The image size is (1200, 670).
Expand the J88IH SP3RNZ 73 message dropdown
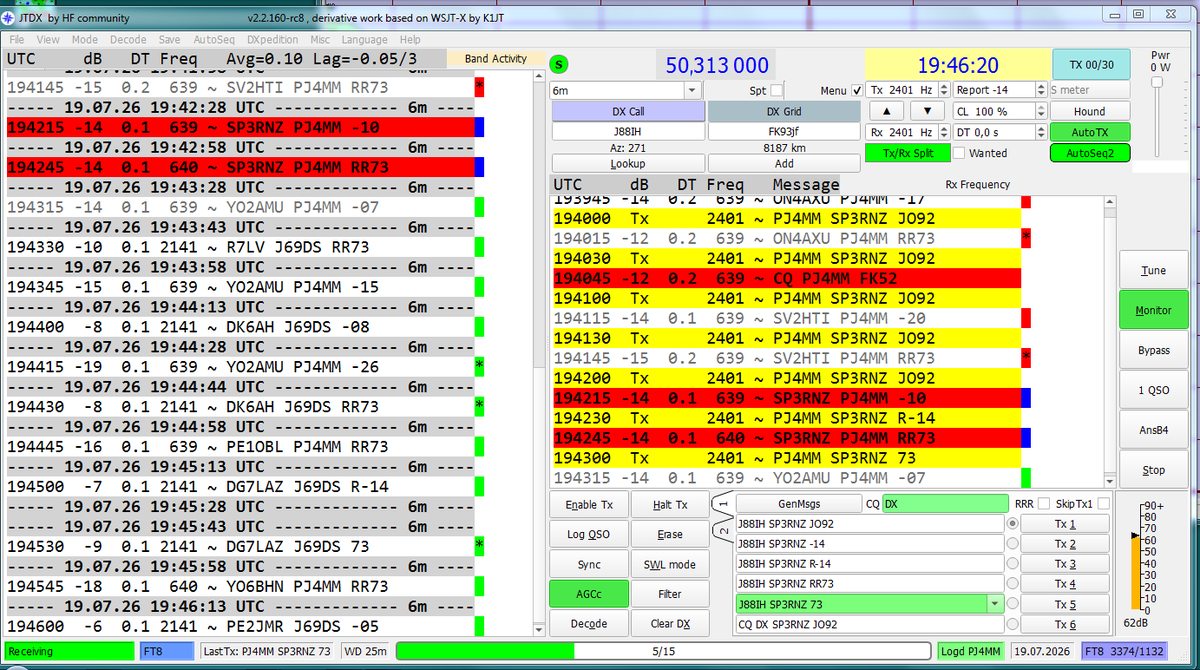(x=993, y=604)
